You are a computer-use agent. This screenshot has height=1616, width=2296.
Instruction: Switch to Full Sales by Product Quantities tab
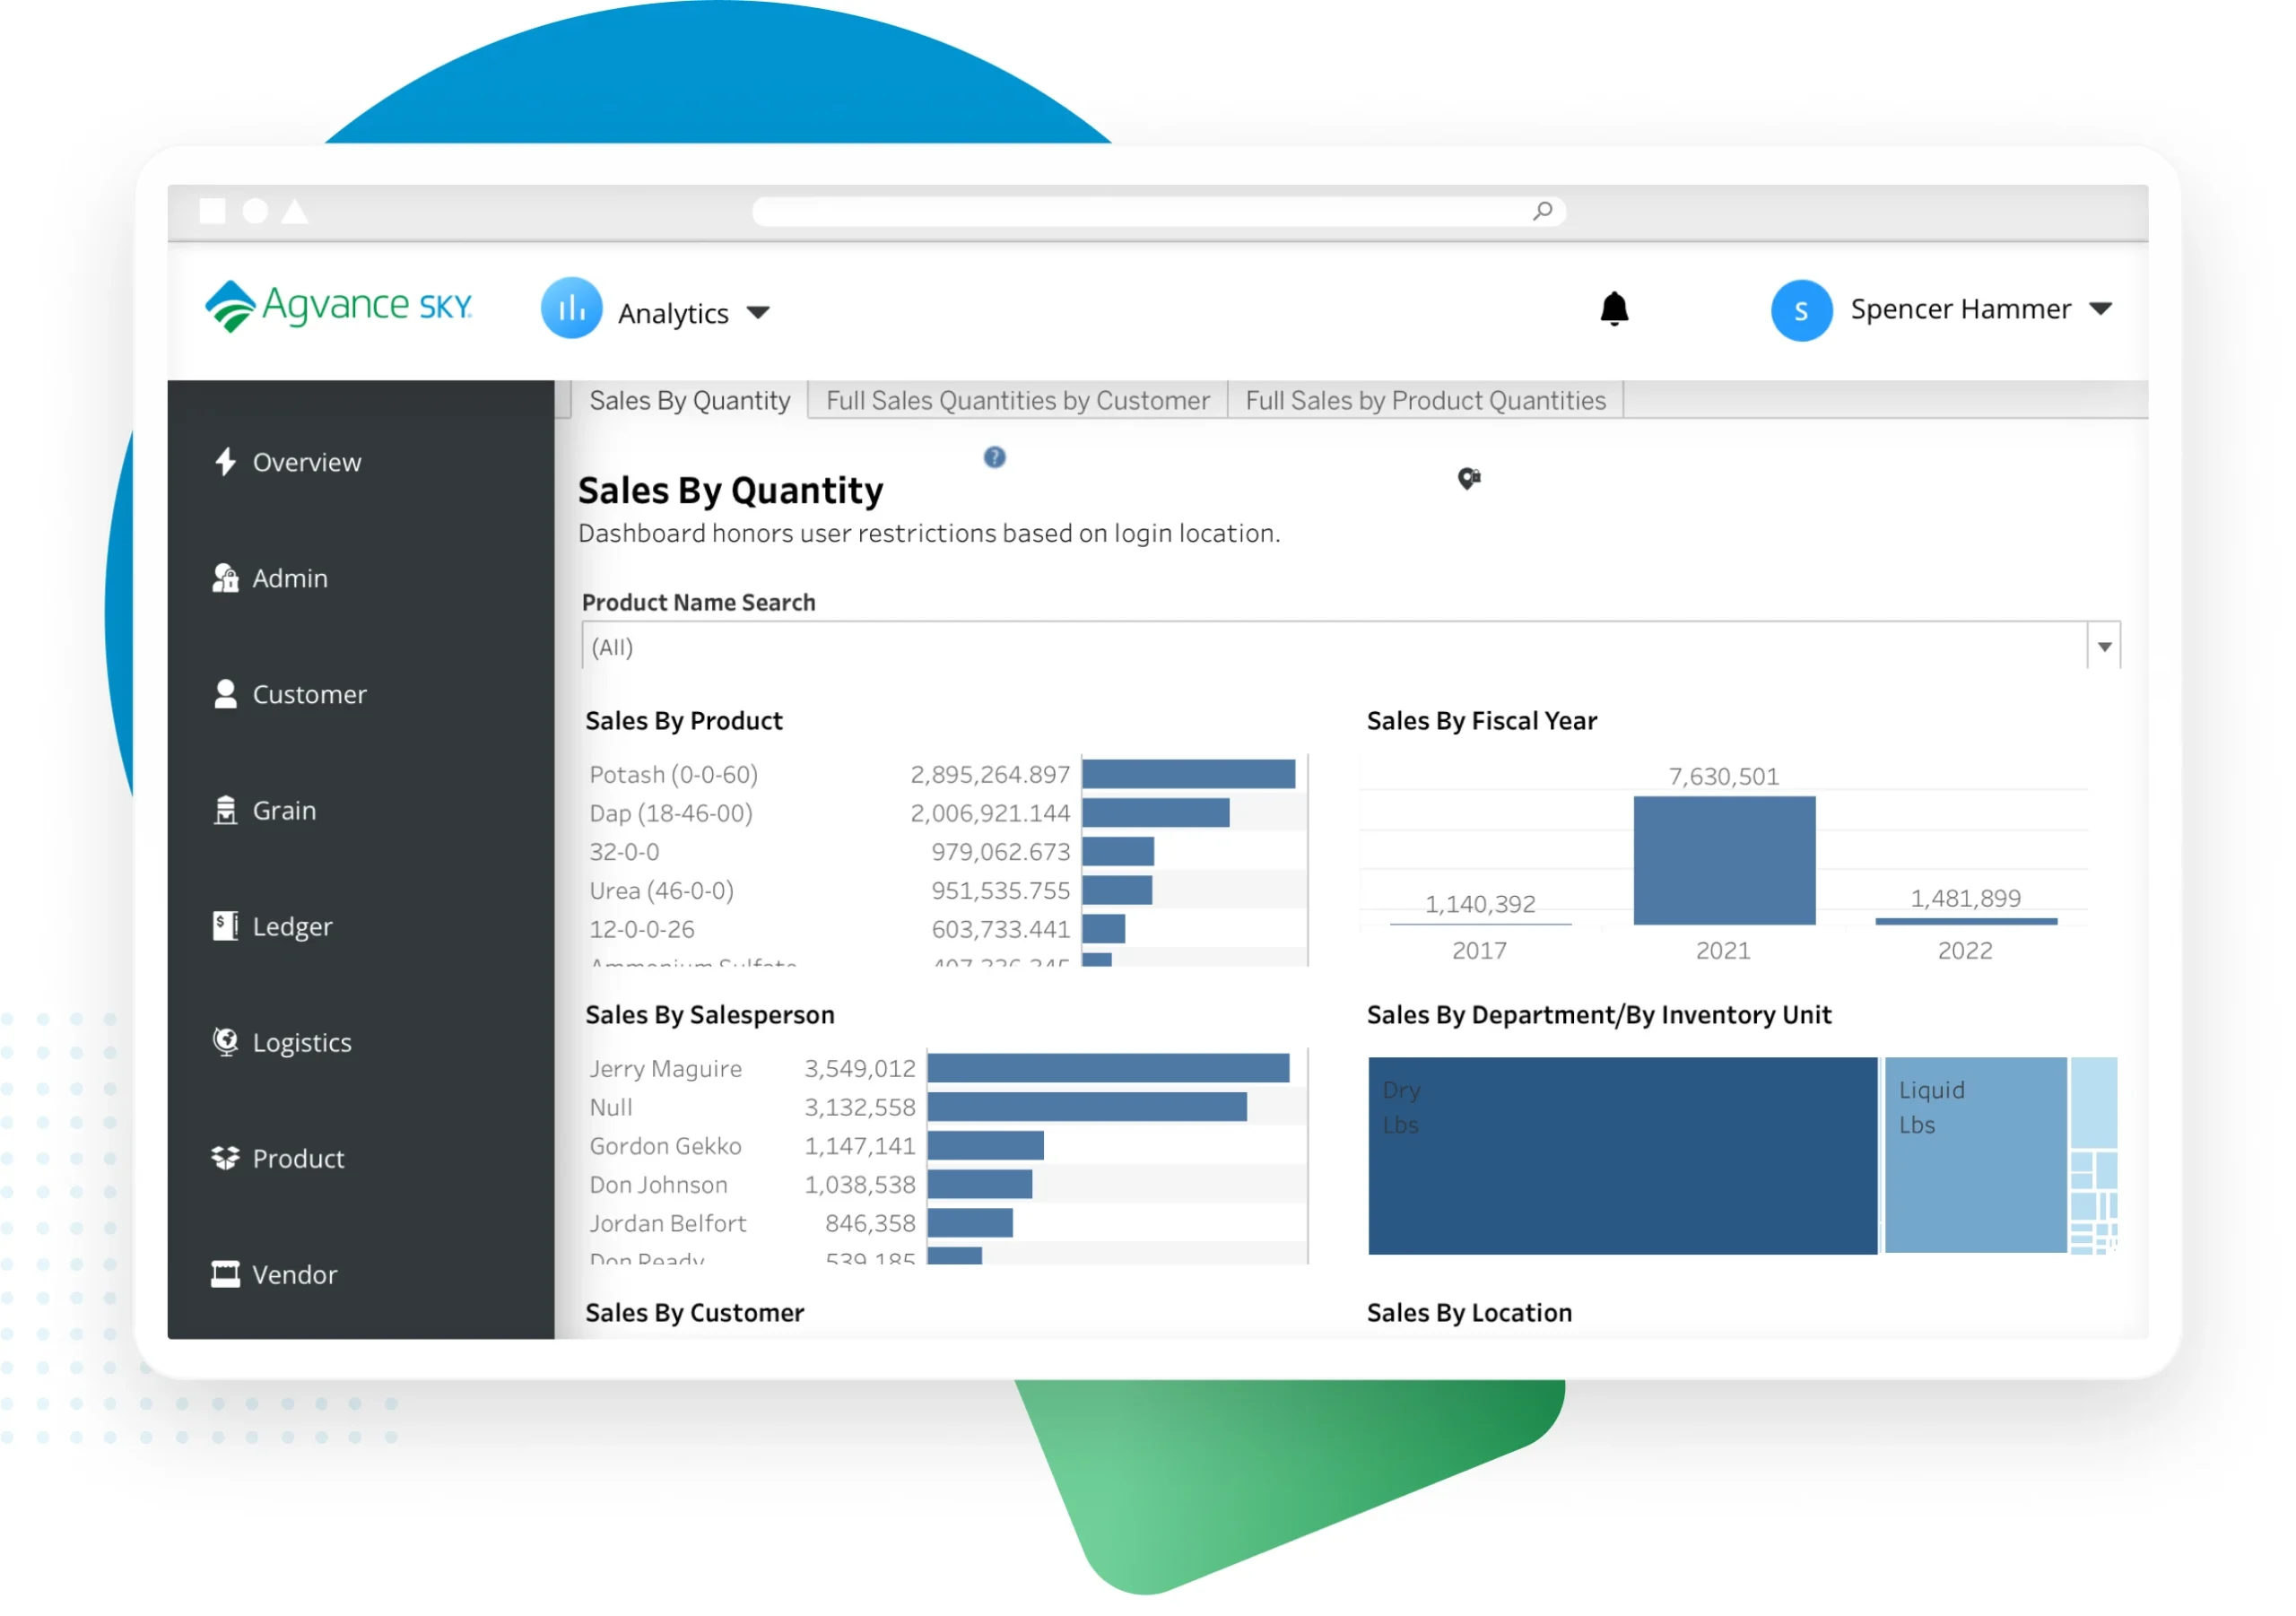pos(1425,400)
